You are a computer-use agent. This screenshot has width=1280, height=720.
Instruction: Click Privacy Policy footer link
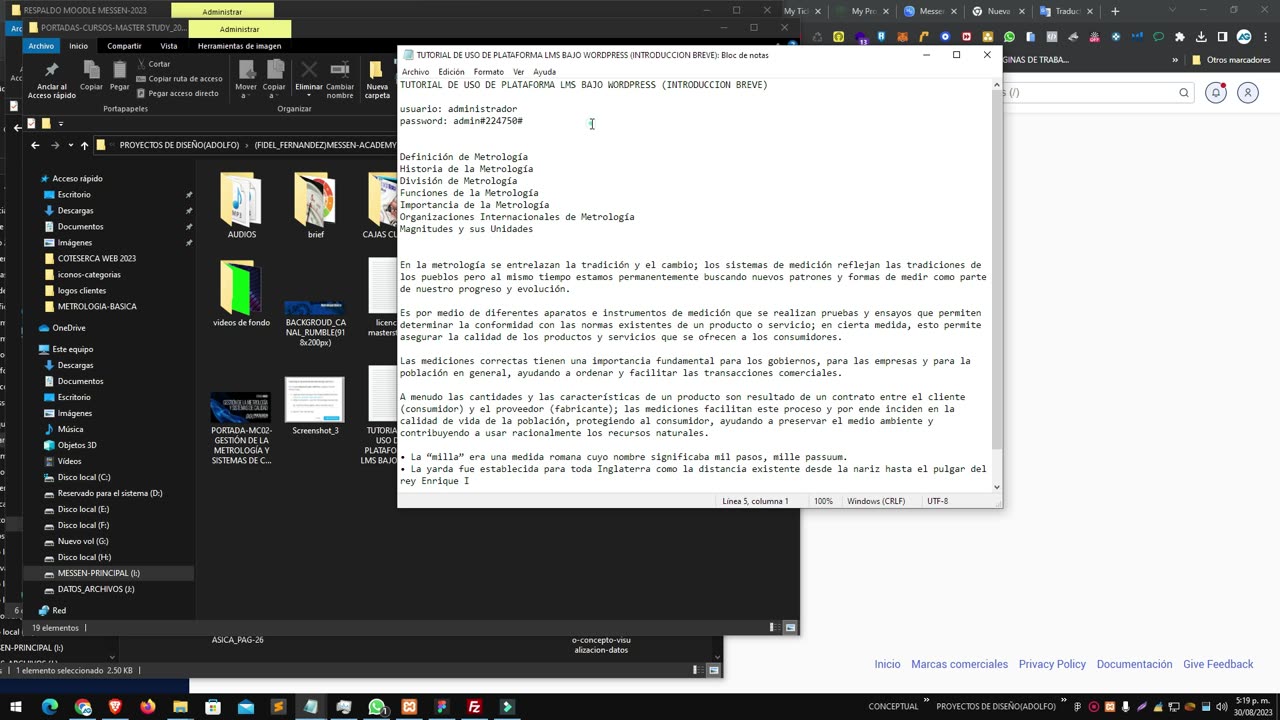[1052, 664]
